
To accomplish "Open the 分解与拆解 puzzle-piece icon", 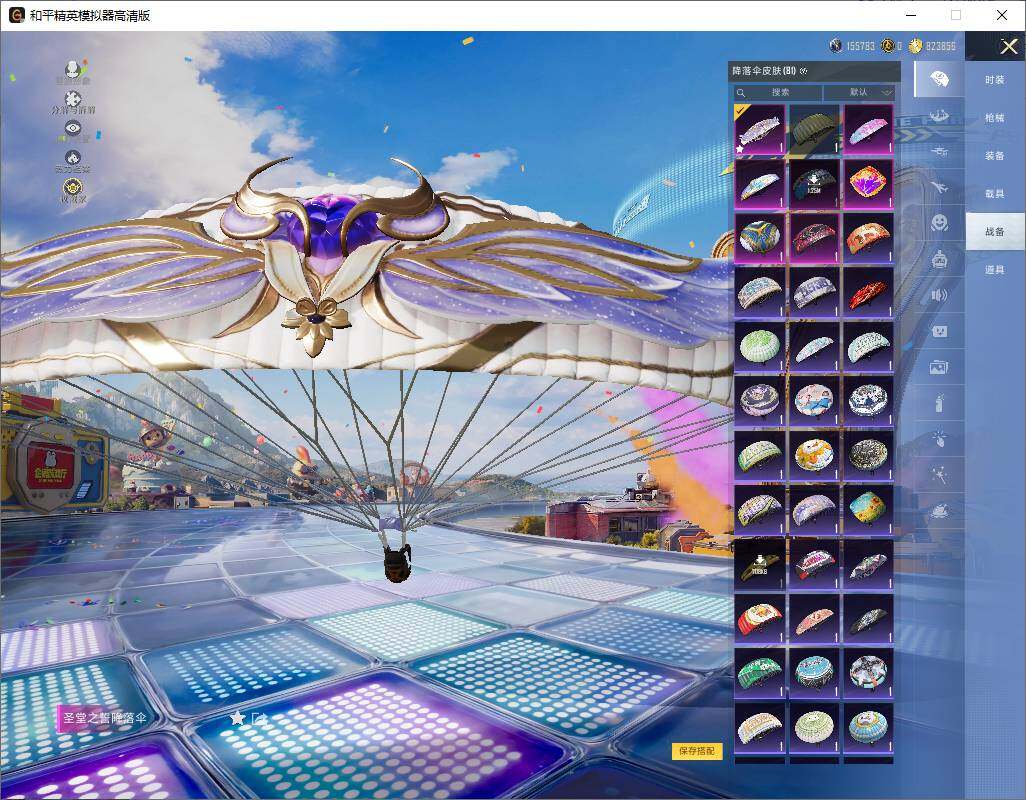I will tap(73, 98).
